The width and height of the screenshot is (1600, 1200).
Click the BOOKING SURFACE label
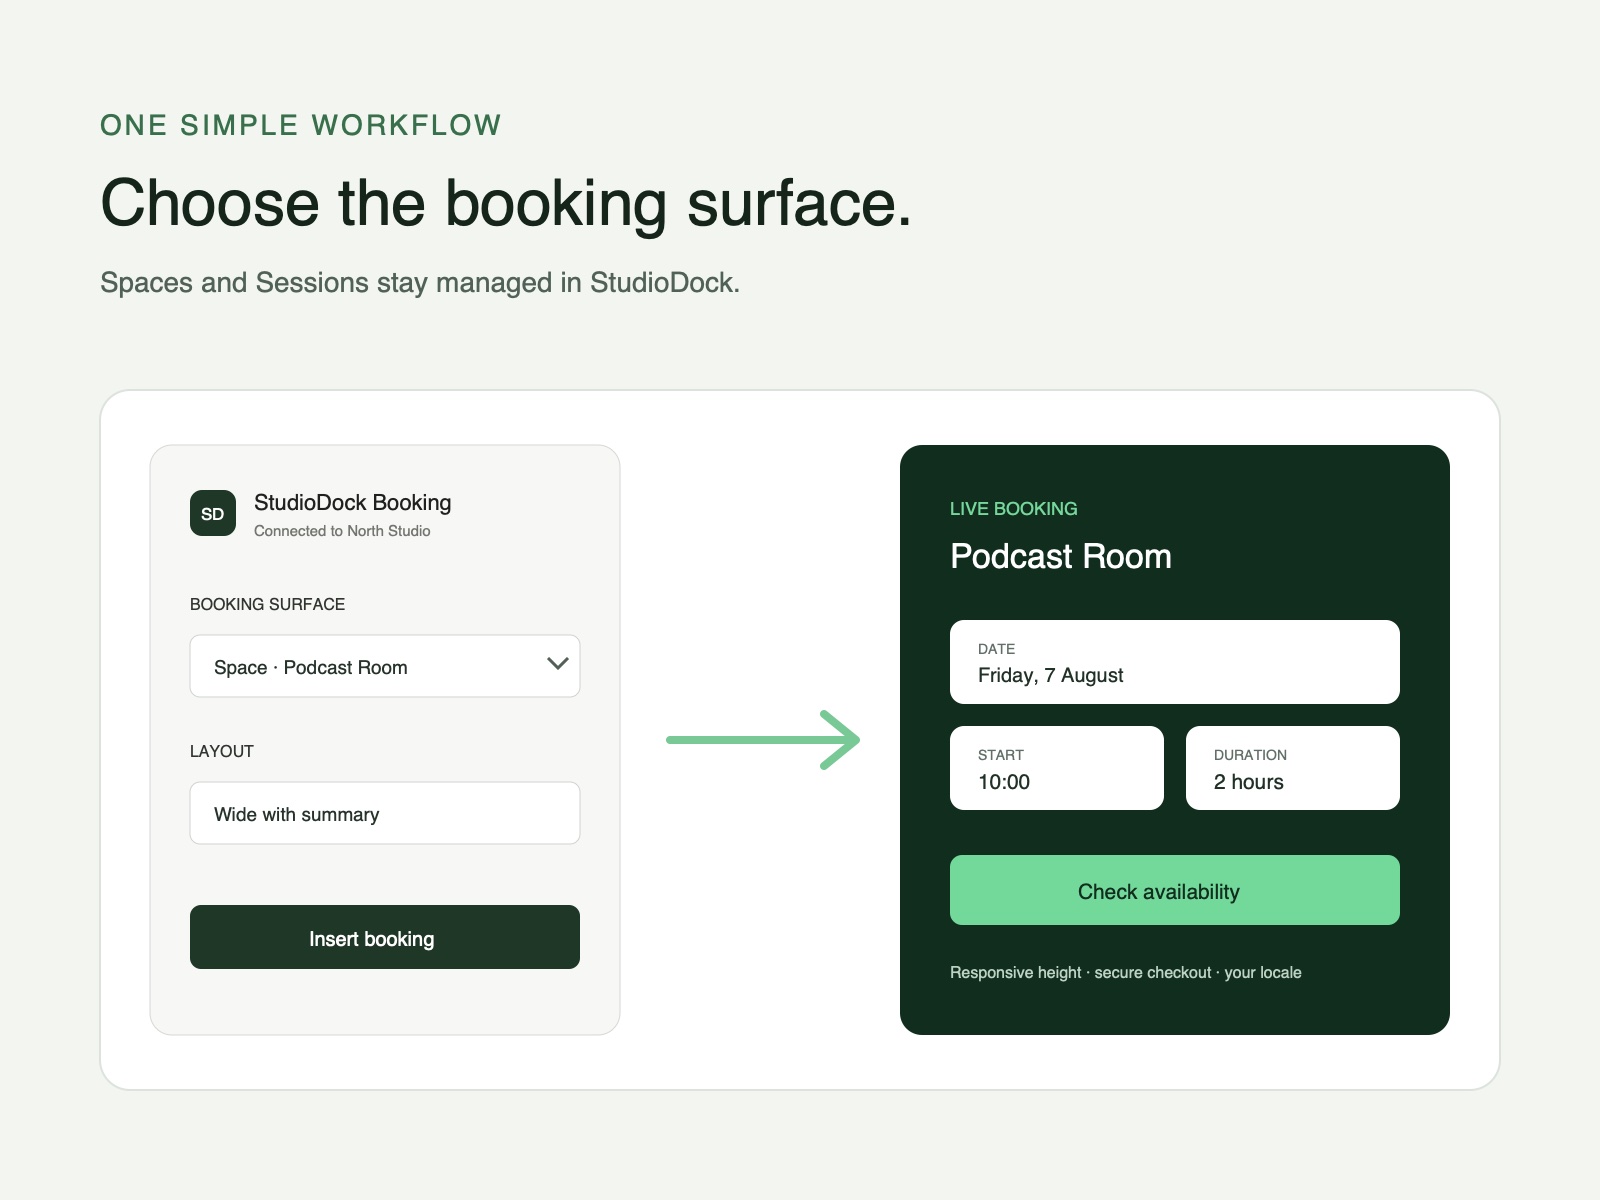[x=267, y=604]
